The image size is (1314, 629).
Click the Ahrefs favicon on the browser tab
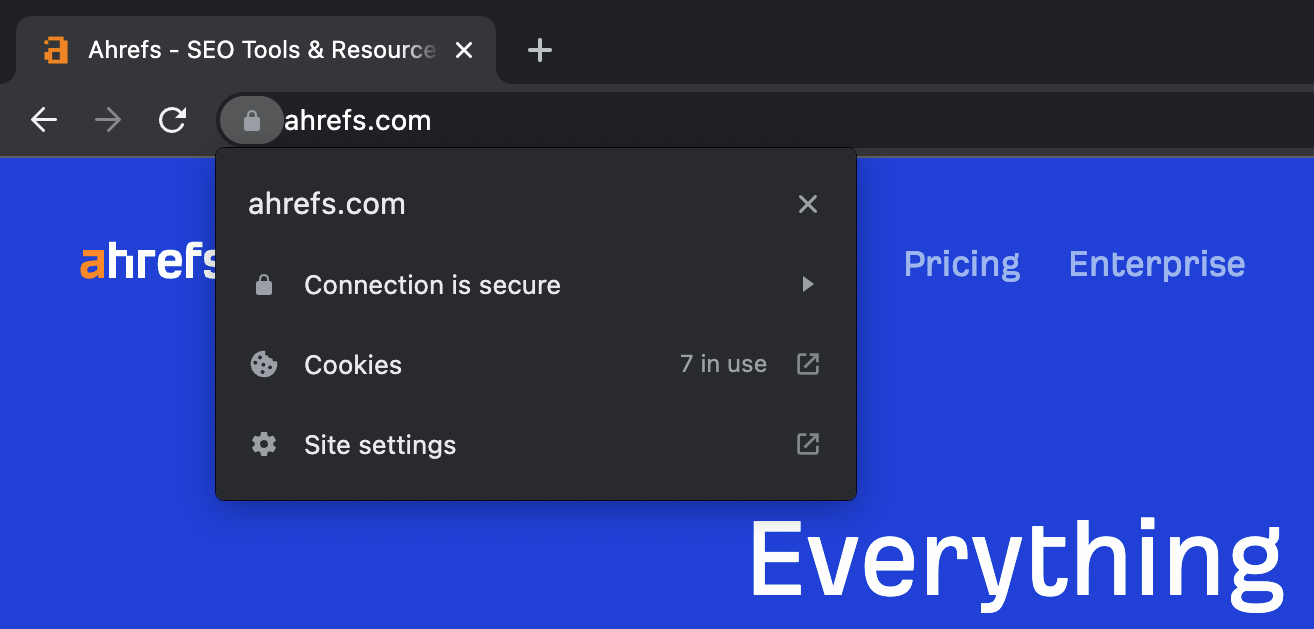pos(57,50)
